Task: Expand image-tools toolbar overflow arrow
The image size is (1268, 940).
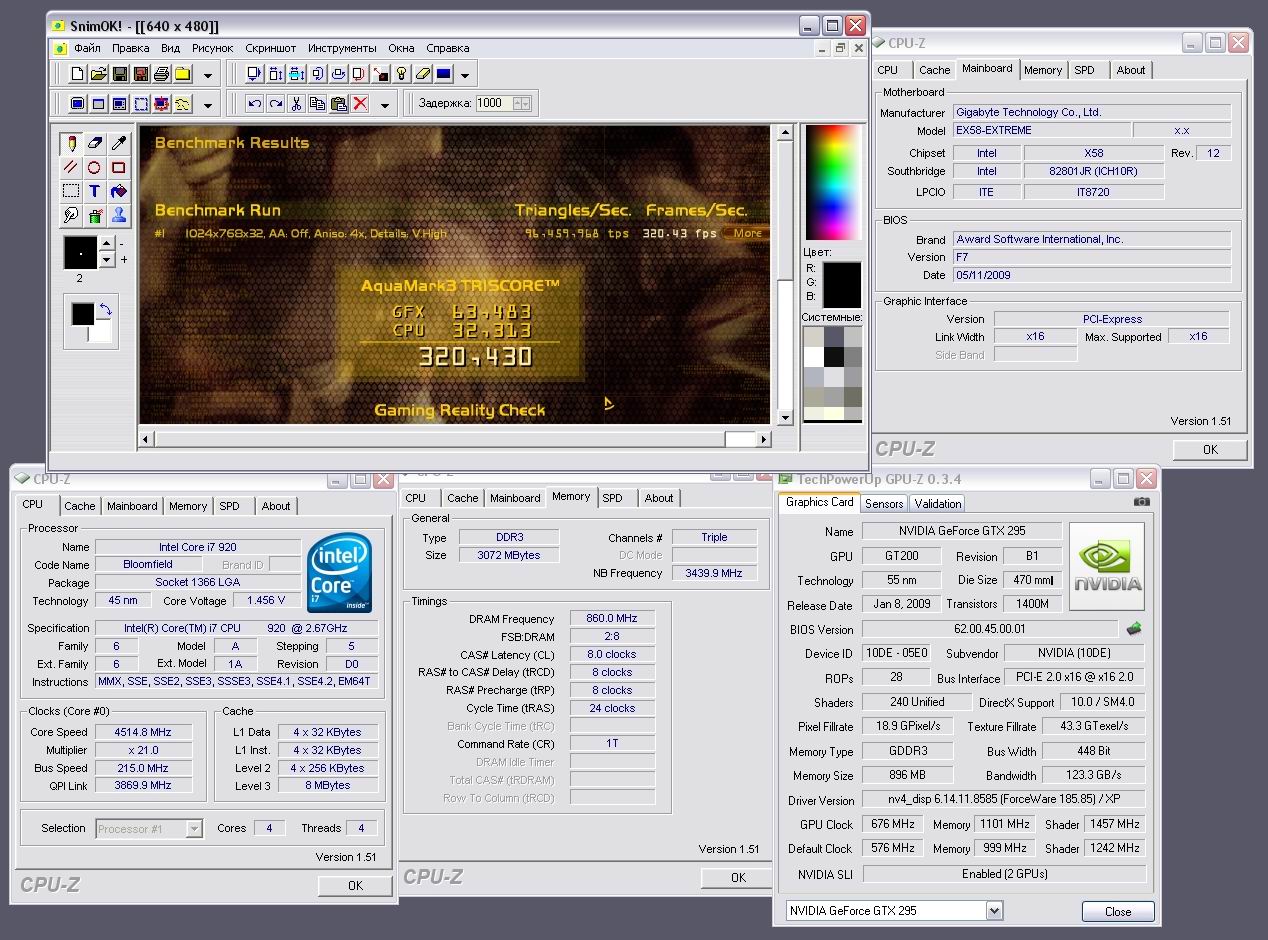Action: [465, 75]
